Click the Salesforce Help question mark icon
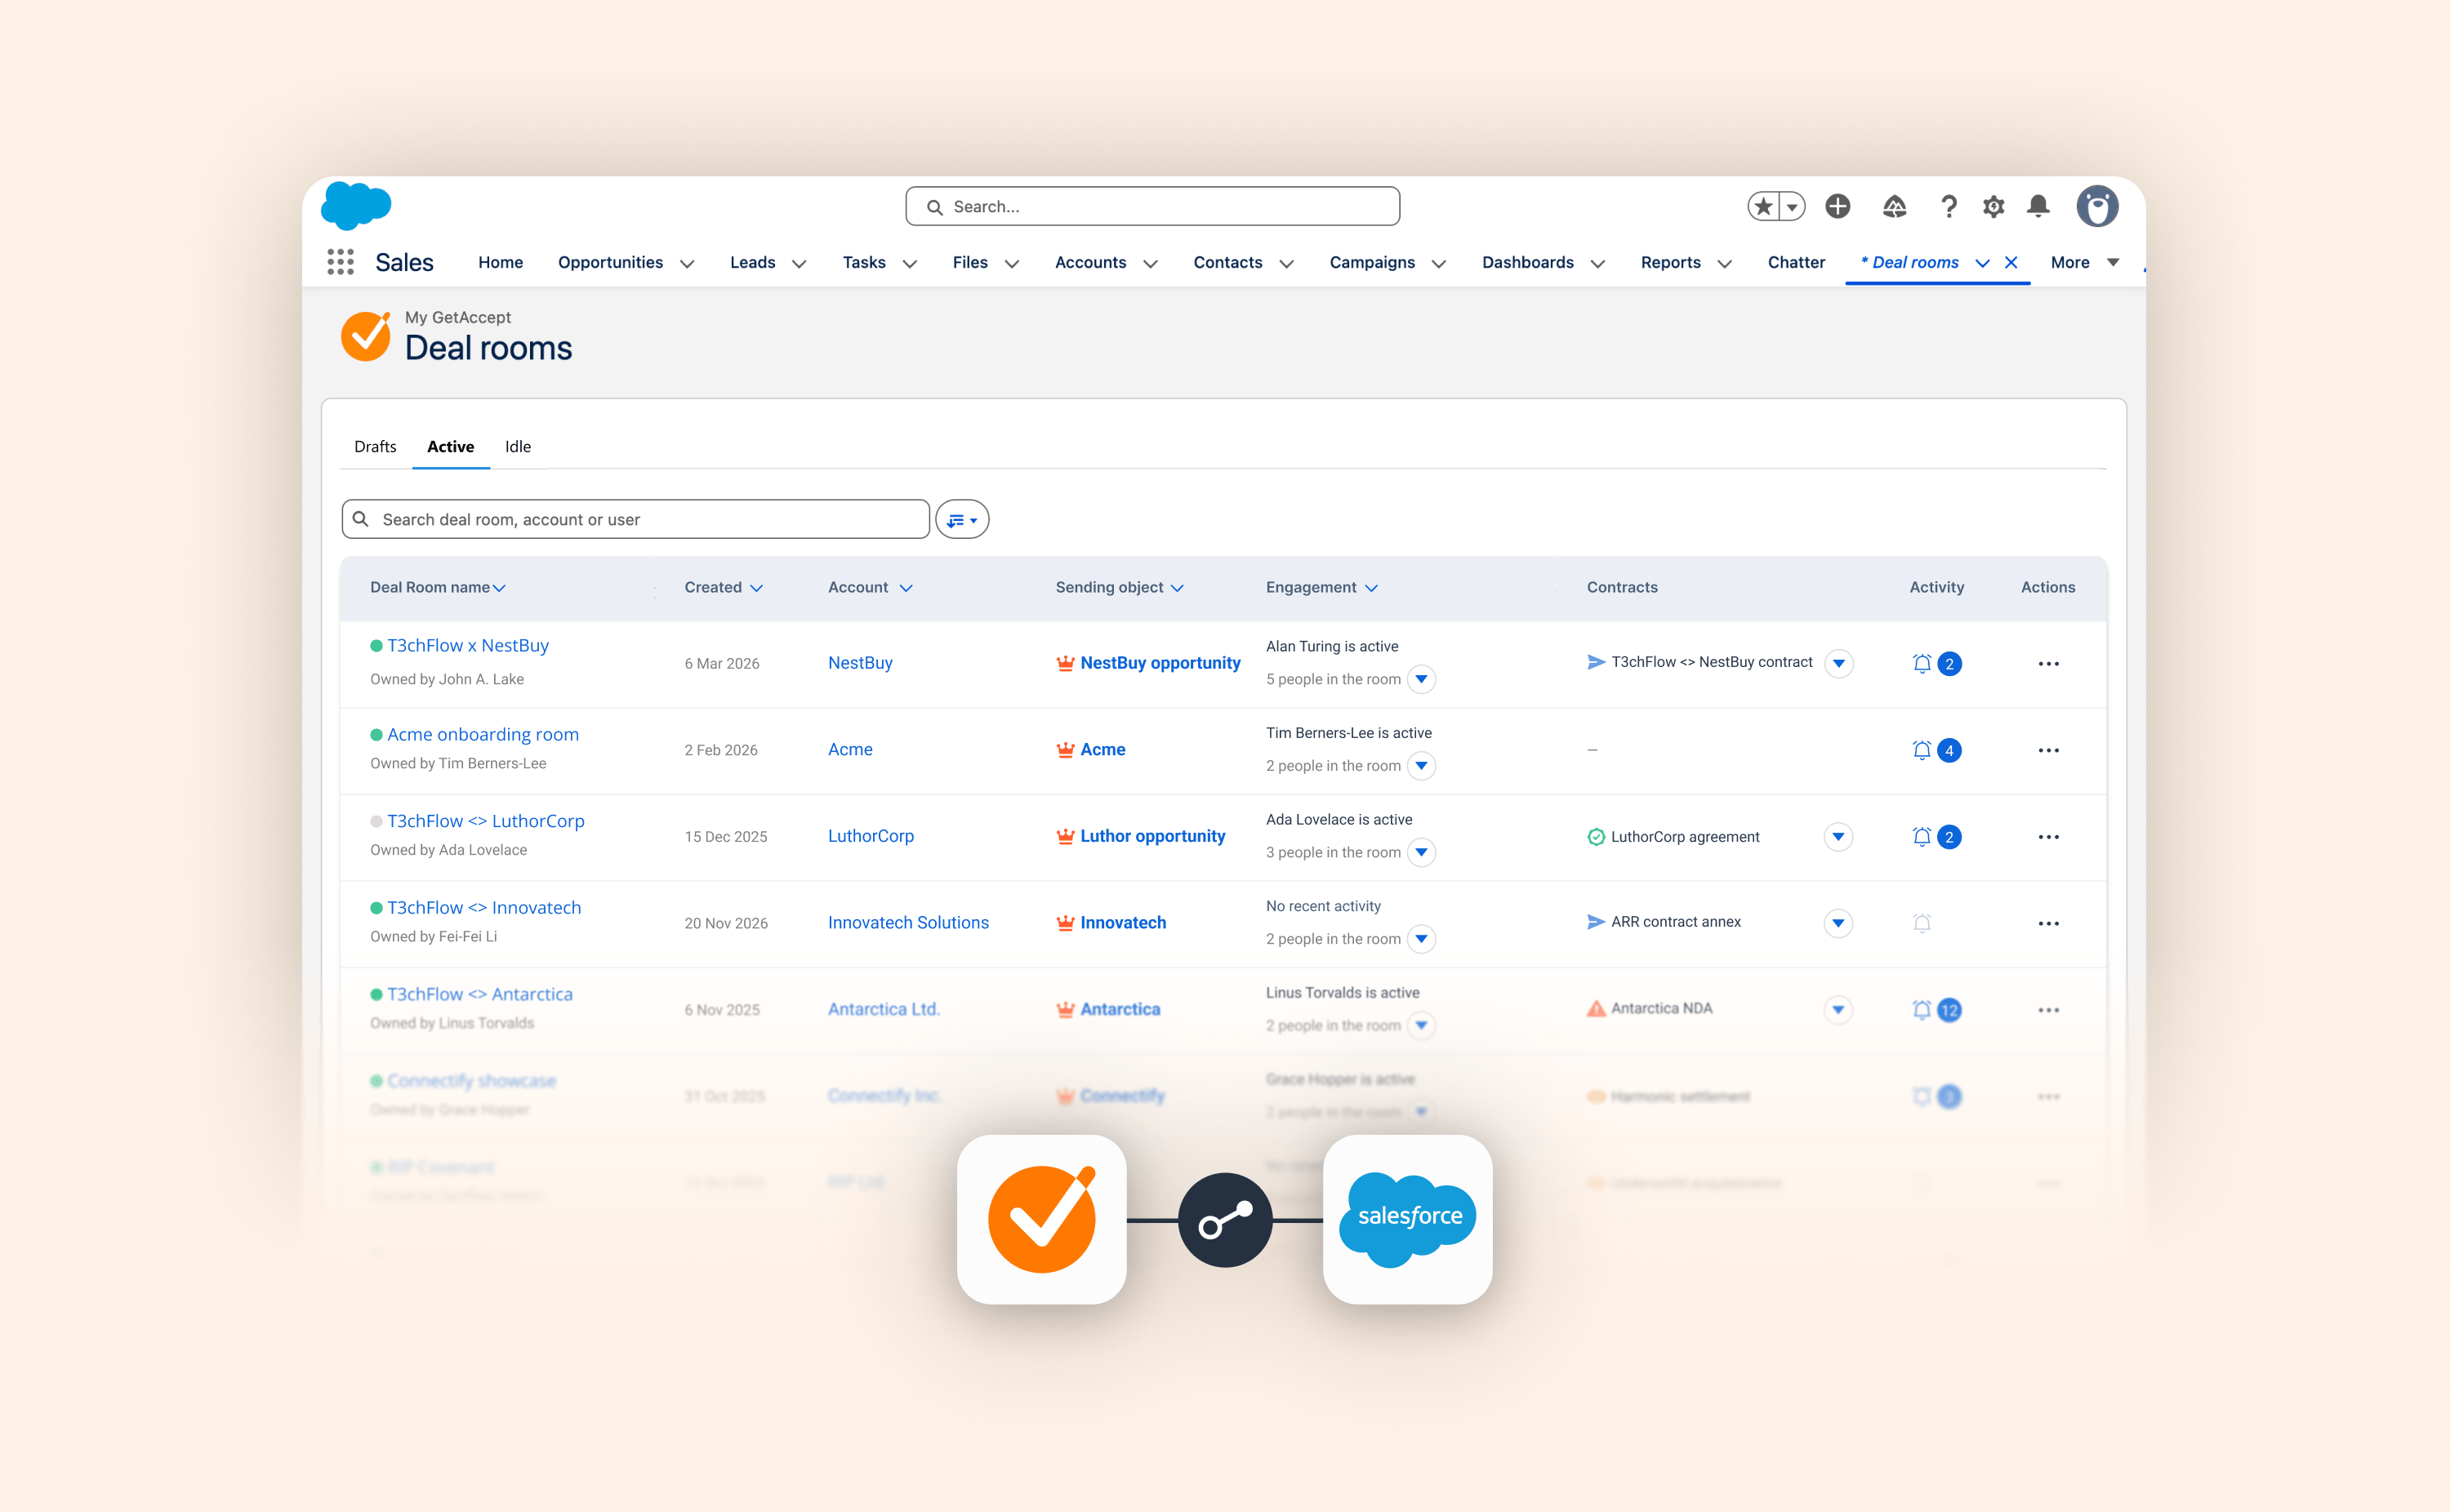This screenshot has width=2450, height=1512. pyautogui.click(x=1948, y=206)
